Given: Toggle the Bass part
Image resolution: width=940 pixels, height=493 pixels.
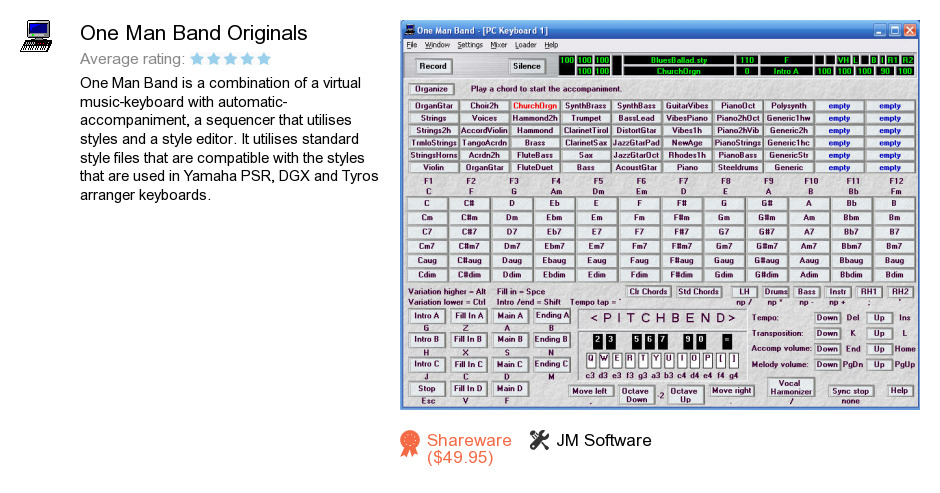Looking at the screenshot, I should pos(806,291).
